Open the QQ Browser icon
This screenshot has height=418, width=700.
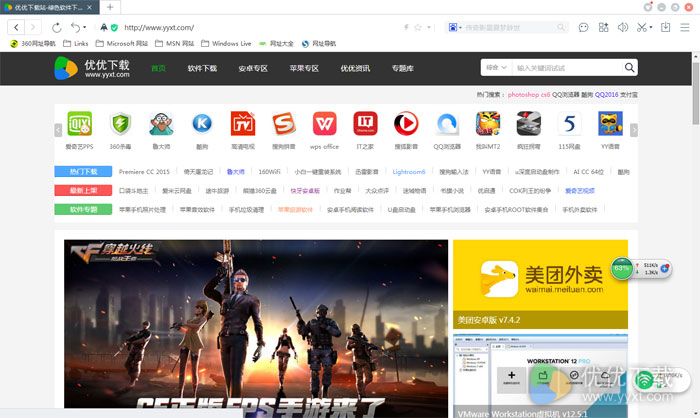point(447,124)
